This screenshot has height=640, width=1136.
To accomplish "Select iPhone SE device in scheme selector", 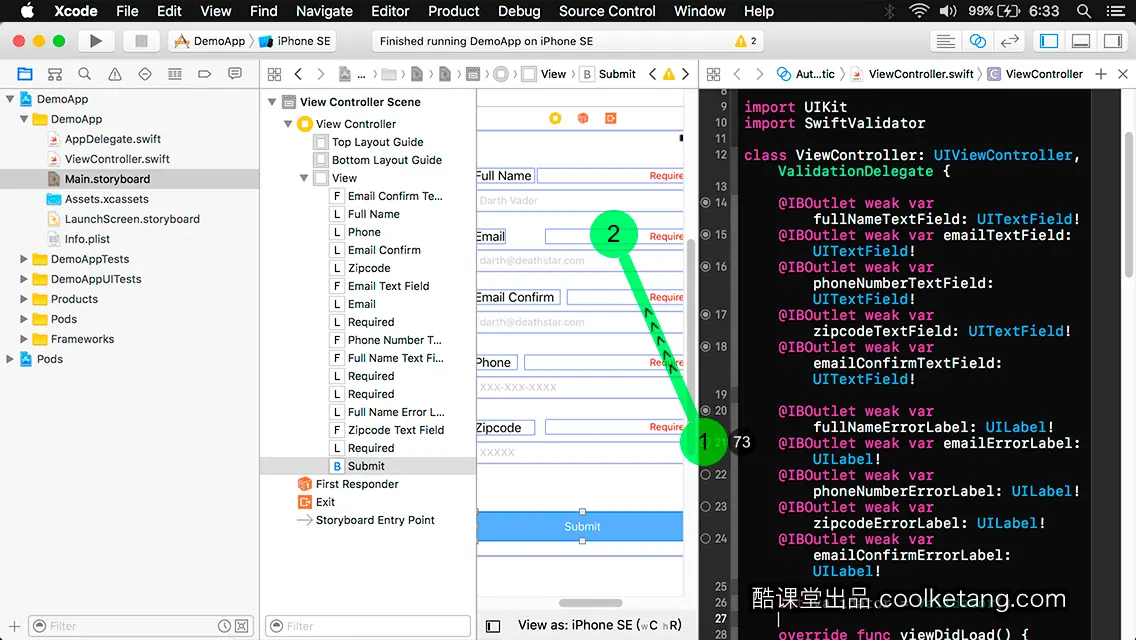I will (x=296, y=41).
